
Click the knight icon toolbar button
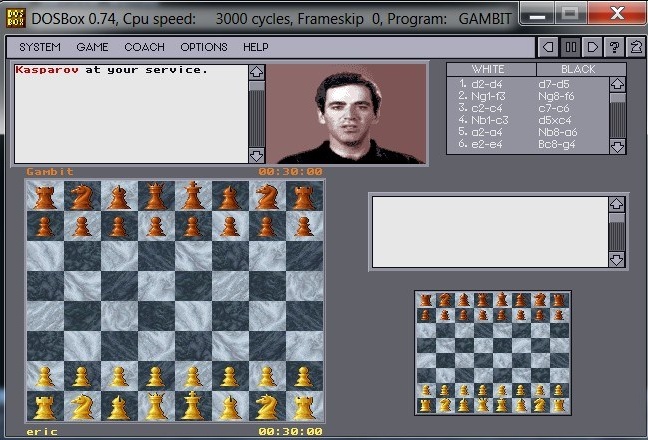(x=636, y=47)
